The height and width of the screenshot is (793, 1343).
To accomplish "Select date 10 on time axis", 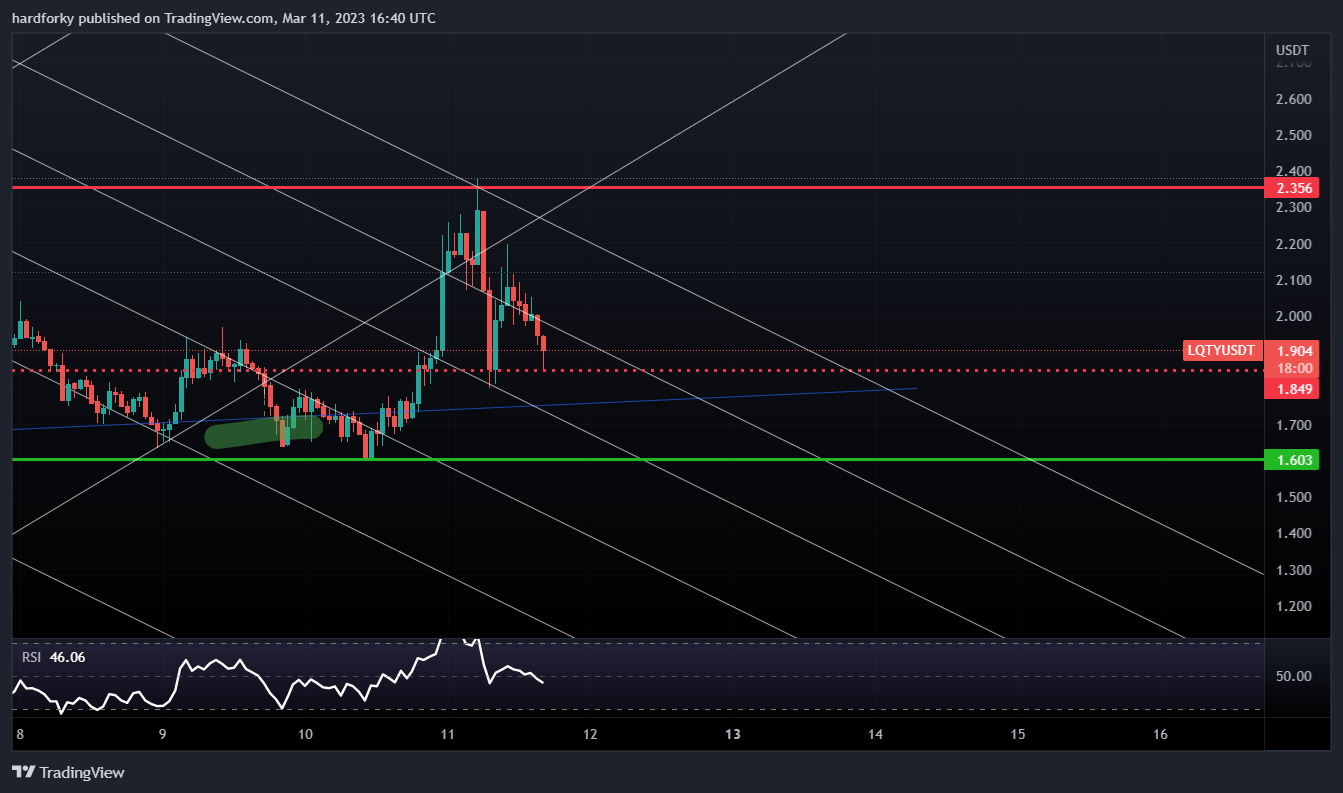I will (x=305, y=734).
